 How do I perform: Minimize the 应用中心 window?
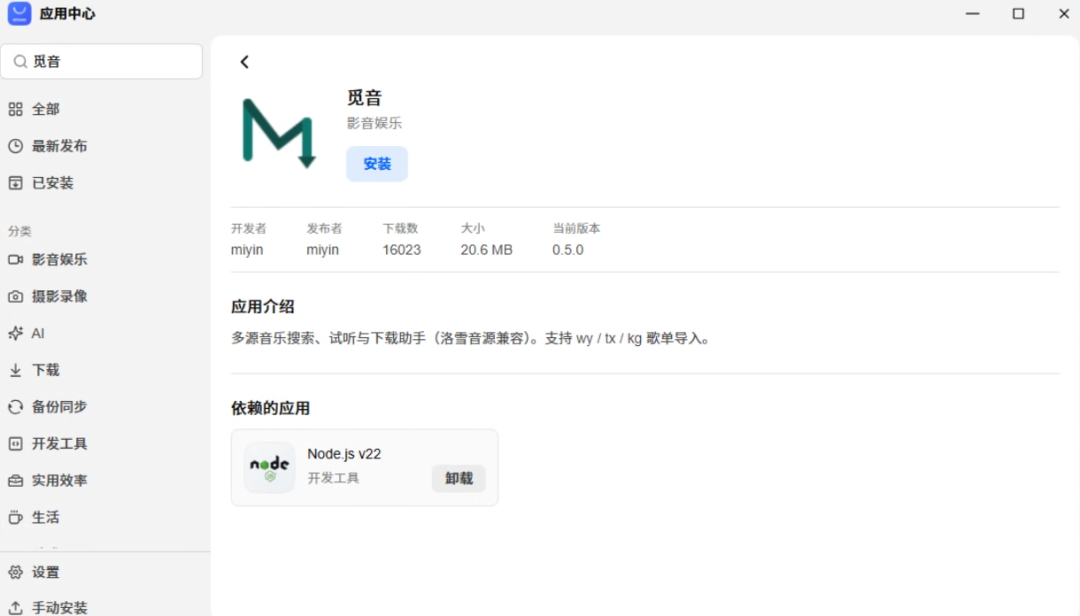click(x=973, y=13)
